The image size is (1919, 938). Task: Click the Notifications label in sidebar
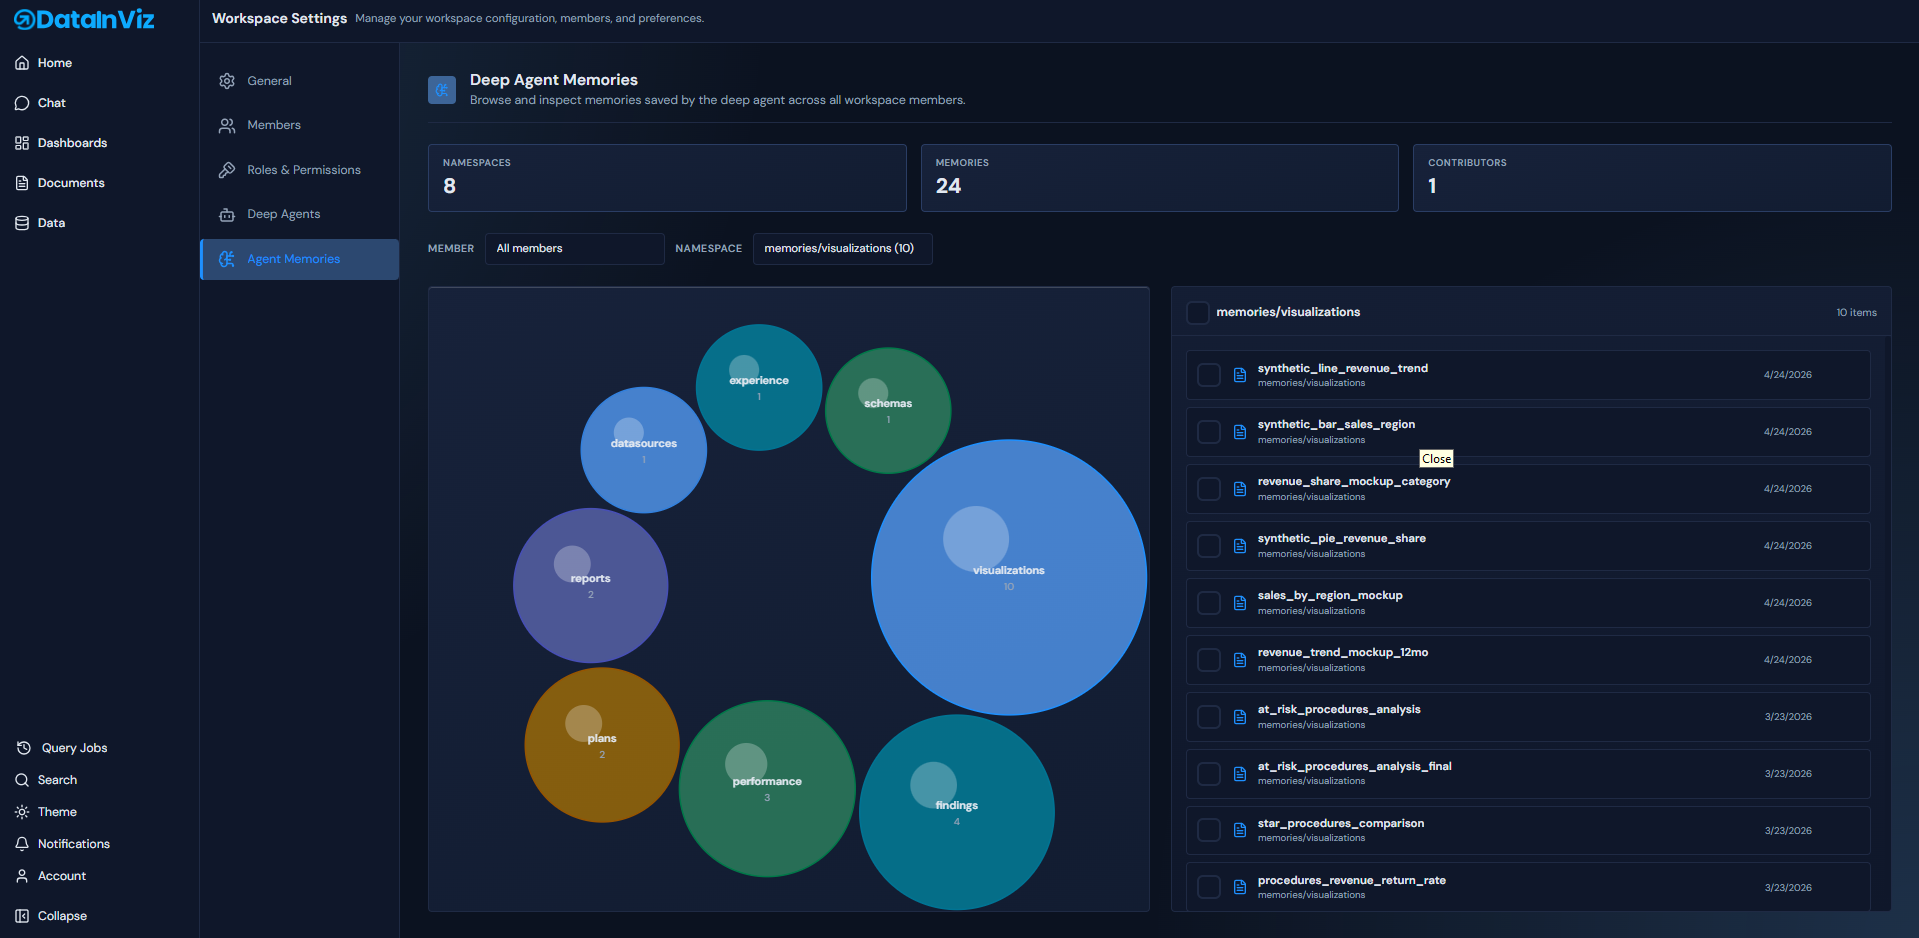click(x=74, y=844)
